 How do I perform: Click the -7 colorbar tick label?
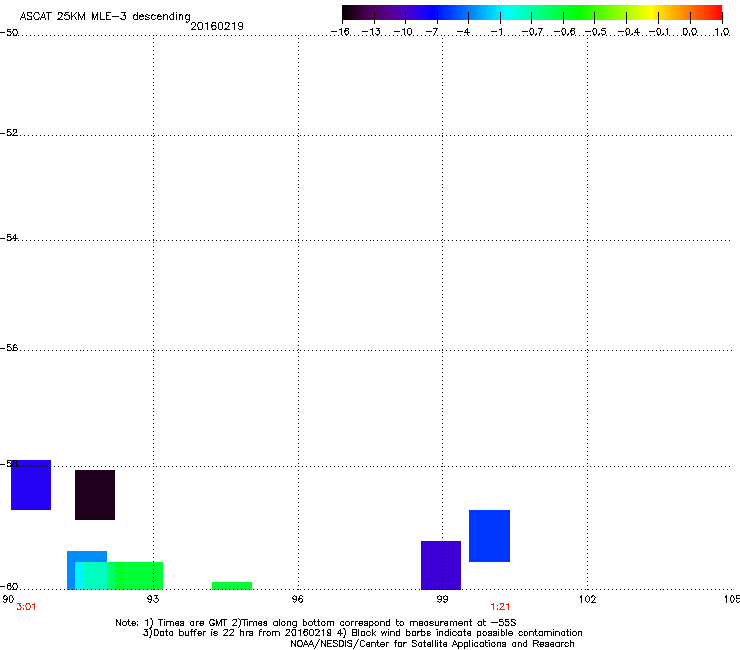click(x=432, y=32)
